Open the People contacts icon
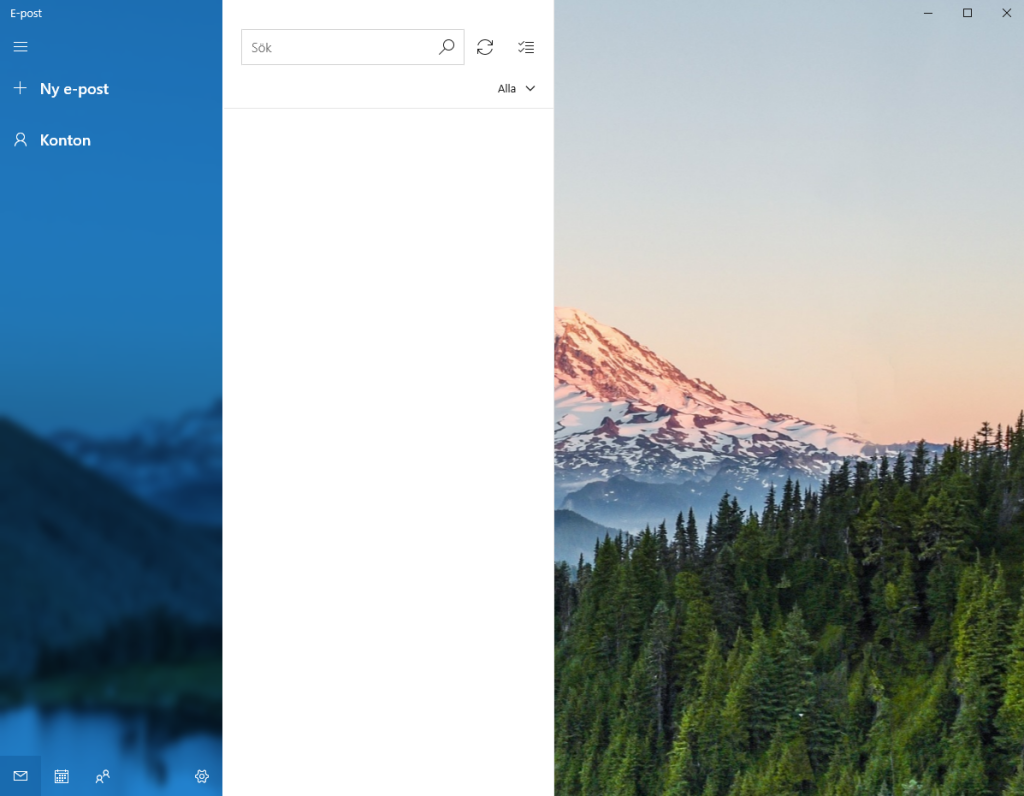This screenshot has width=1024, height=796. pos(103,776)
